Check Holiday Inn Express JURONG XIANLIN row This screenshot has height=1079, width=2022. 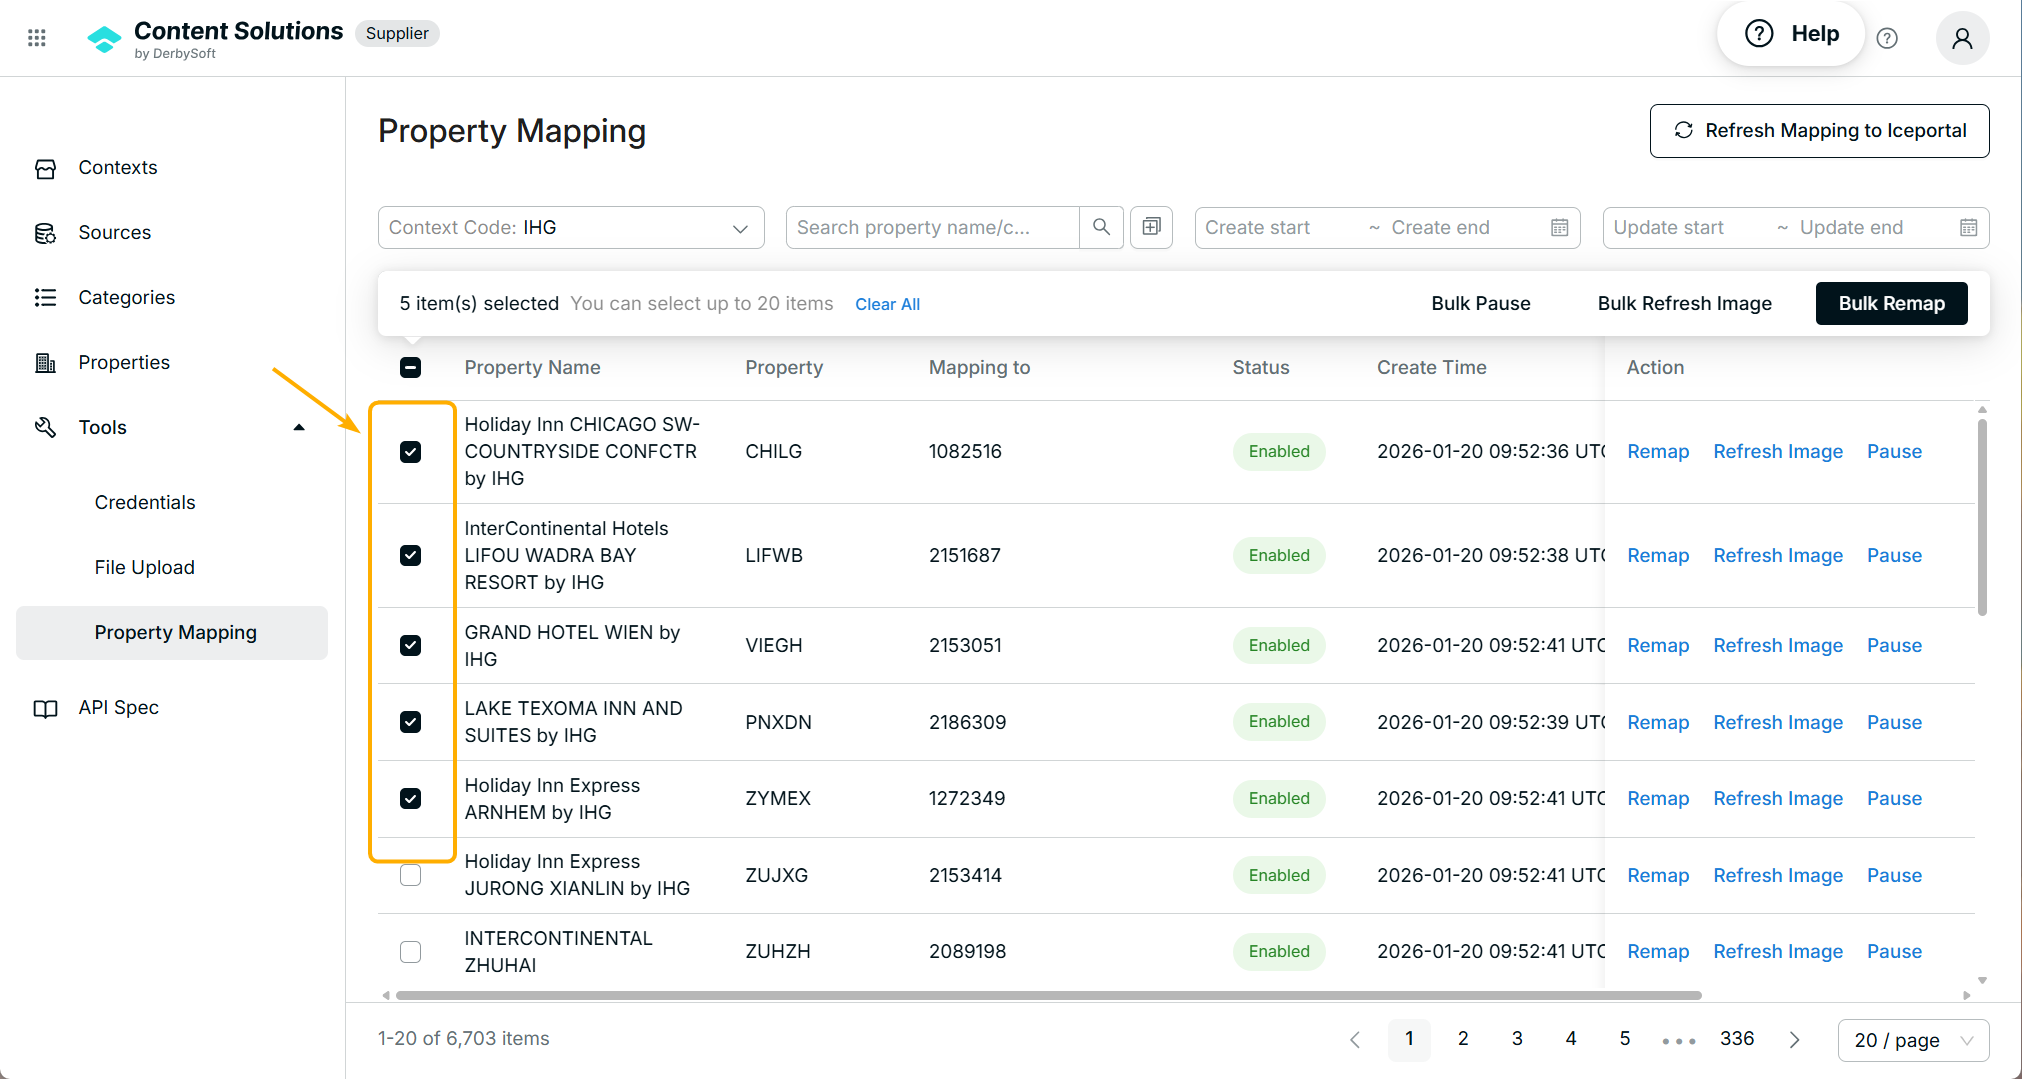click(410, 875)
